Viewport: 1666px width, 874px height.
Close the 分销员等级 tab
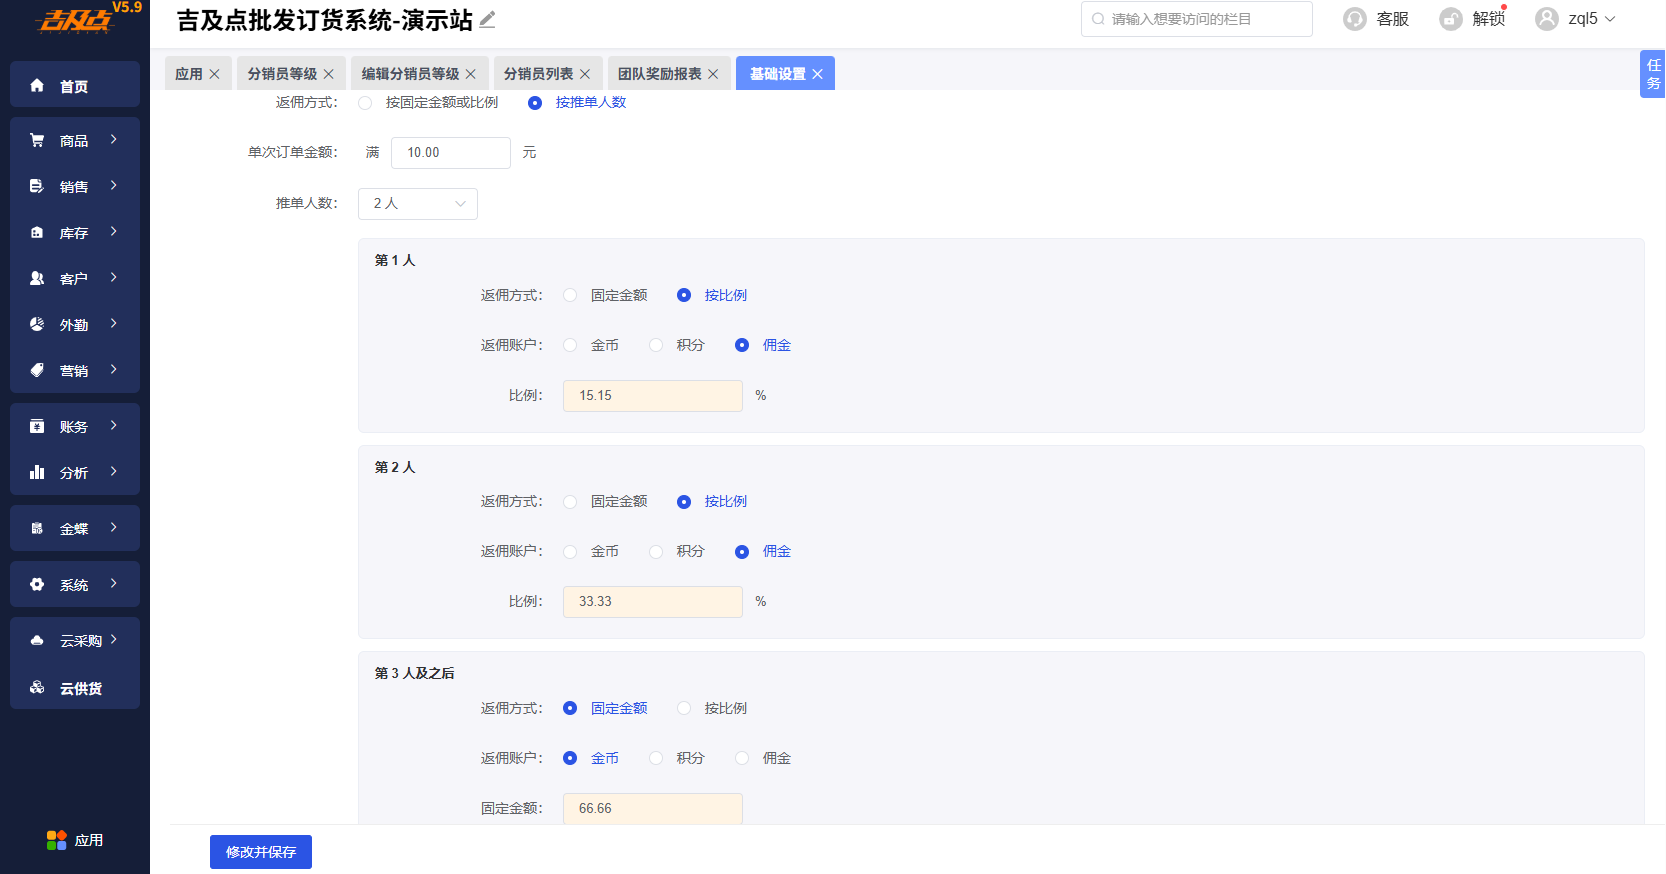coord(328,74)
